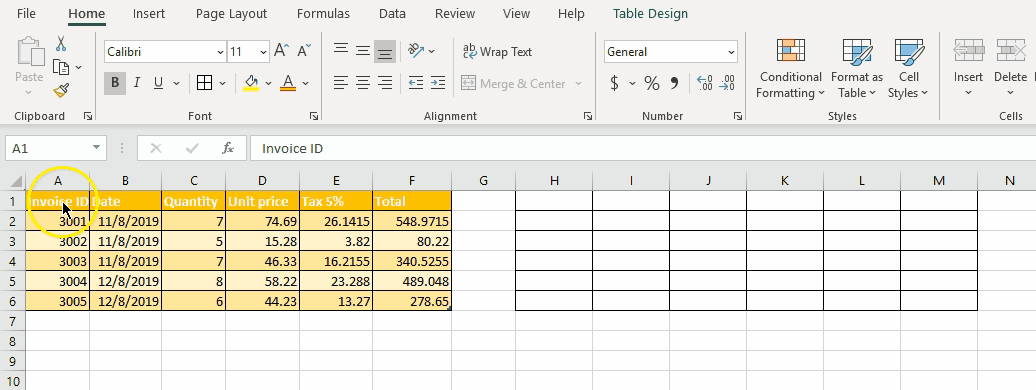Click Decrease Indent icon
Viewport: 1036px width, 390px height.
coord(416,83)
